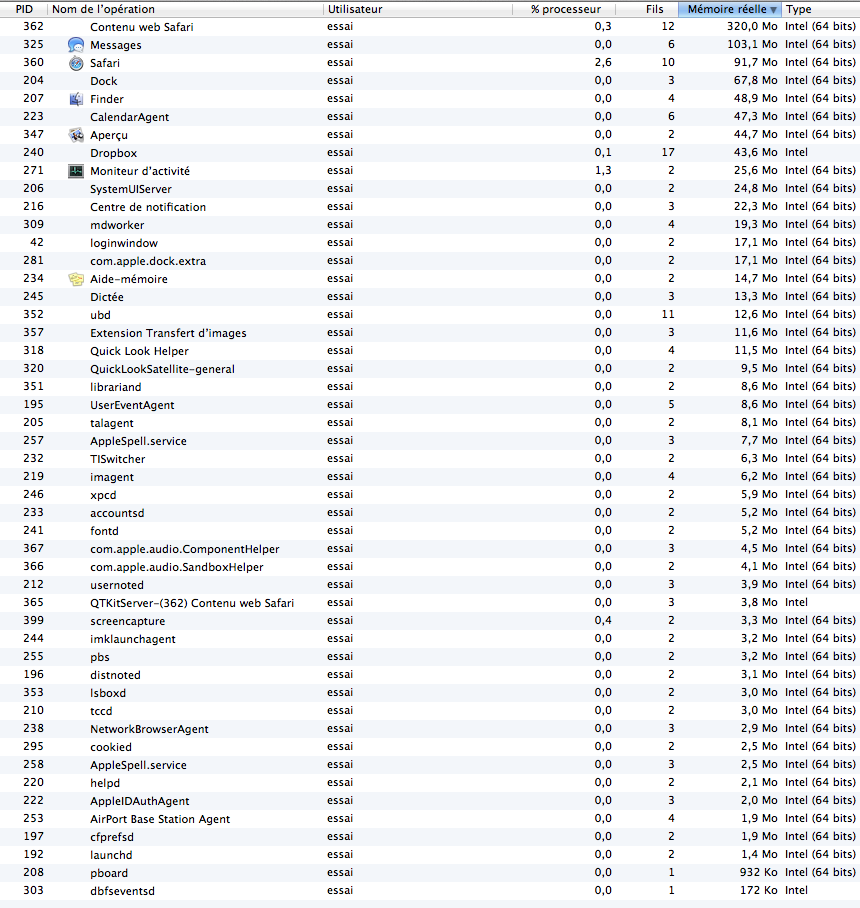
Task: Select the helpd process
Action: coord(430,782)
